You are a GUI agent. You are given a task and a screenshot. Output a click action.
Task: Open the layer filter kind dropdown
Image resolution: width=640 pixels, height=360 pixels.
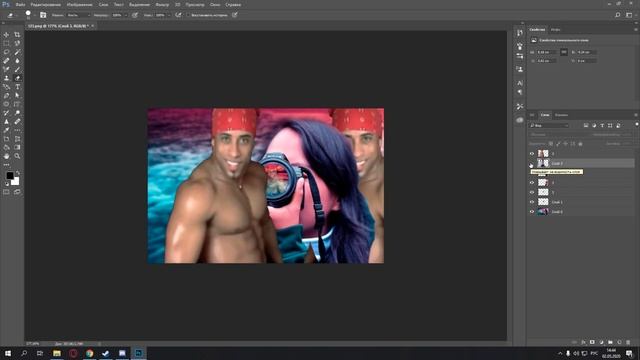coord(549,126)
